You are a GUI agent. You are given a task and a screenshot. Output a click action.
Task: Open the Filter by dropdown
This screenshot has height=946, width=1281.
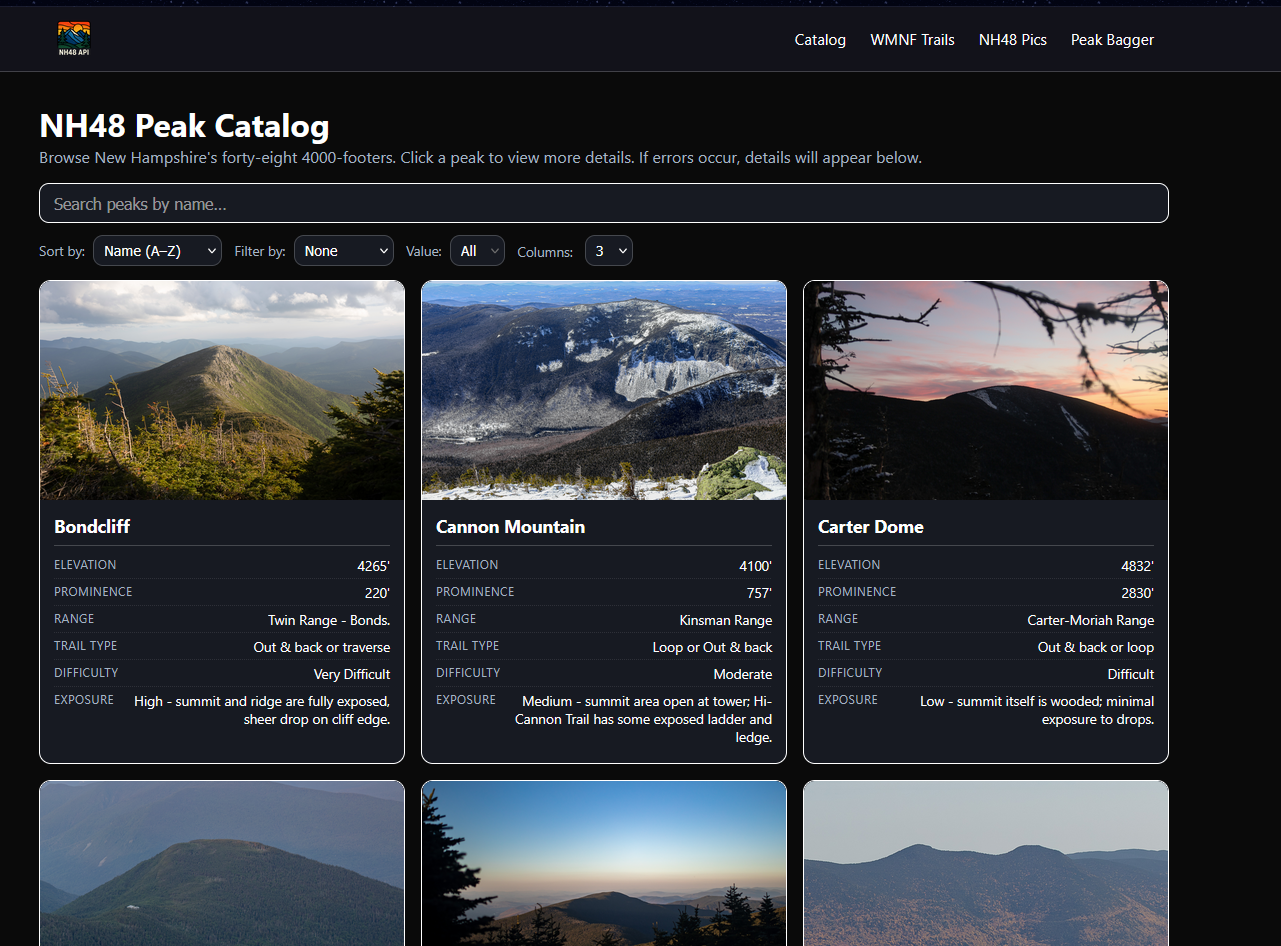pos(343,250)
